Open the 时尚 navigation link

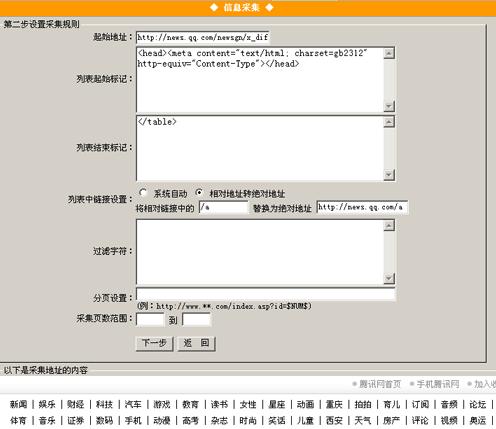click(x=248, y=420)
